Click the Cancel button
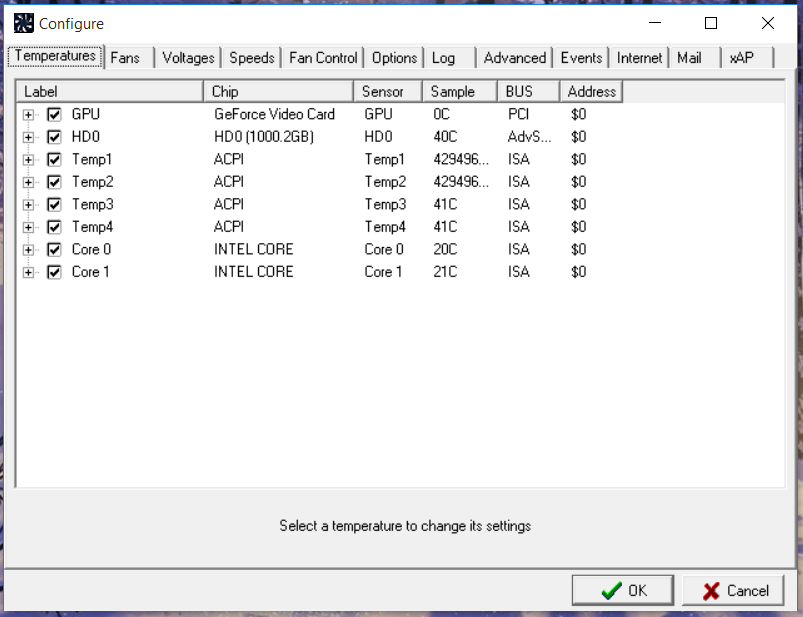This screenshot has width=803, height=617. [x=735, y=591]
